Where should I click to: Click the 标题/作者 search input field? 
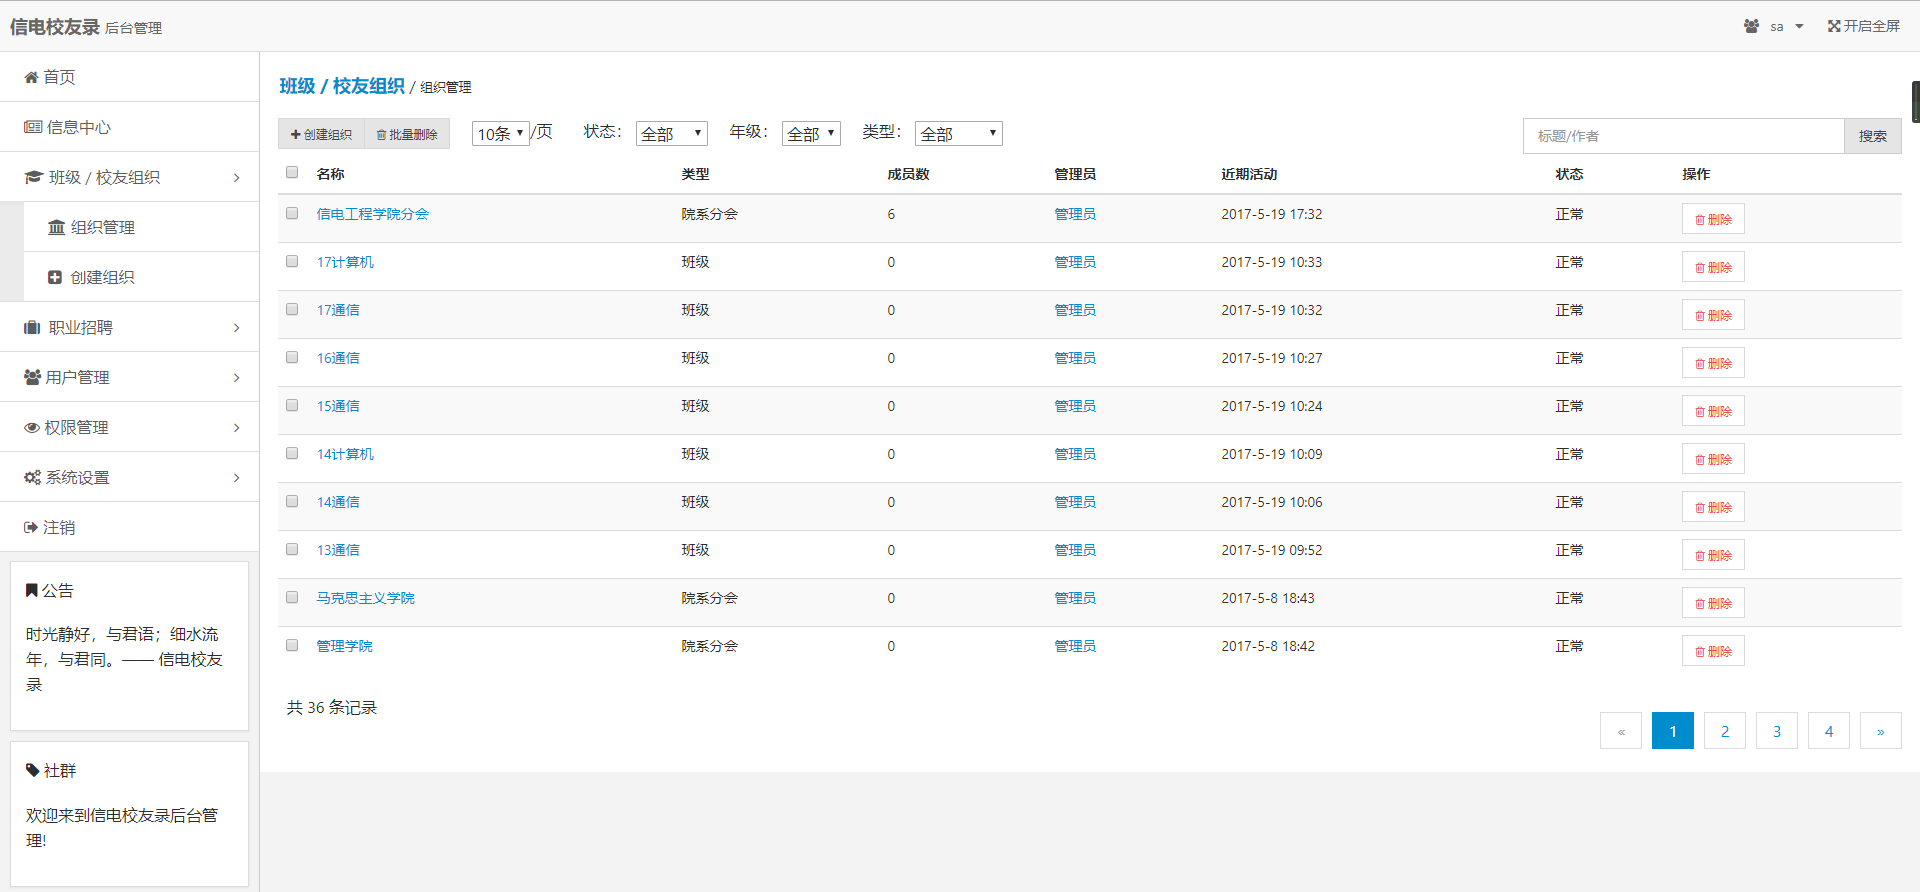1682,136
